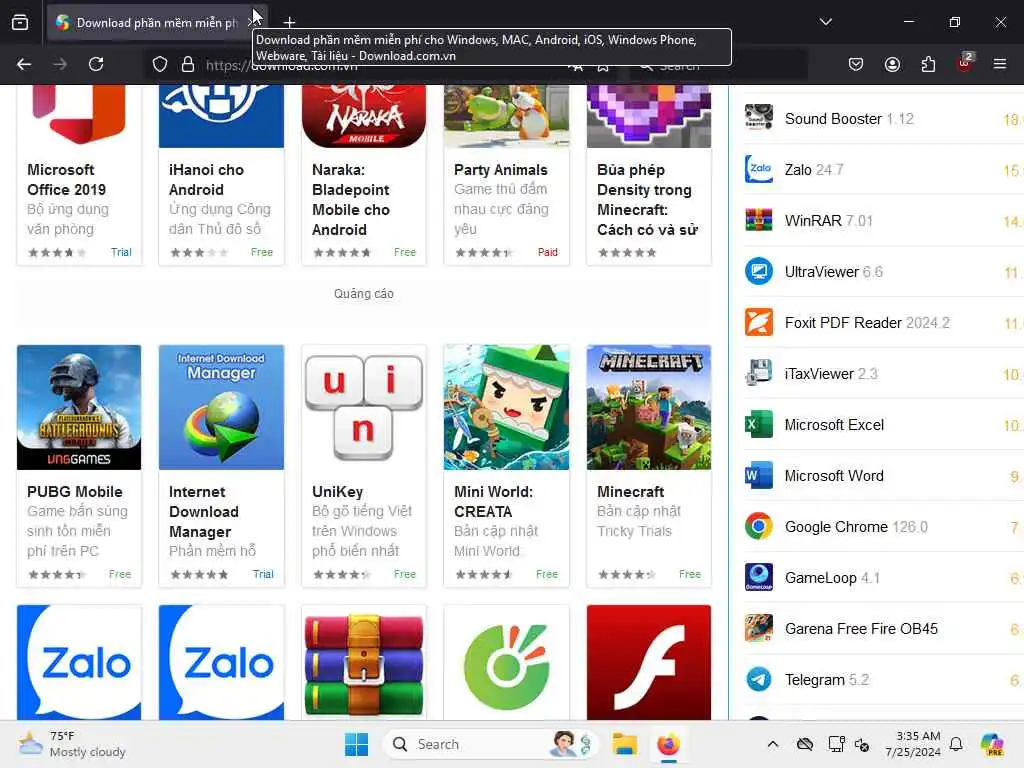
Task: Open the Mini World CREATA thumbnail
Action: tap(506, 408)
